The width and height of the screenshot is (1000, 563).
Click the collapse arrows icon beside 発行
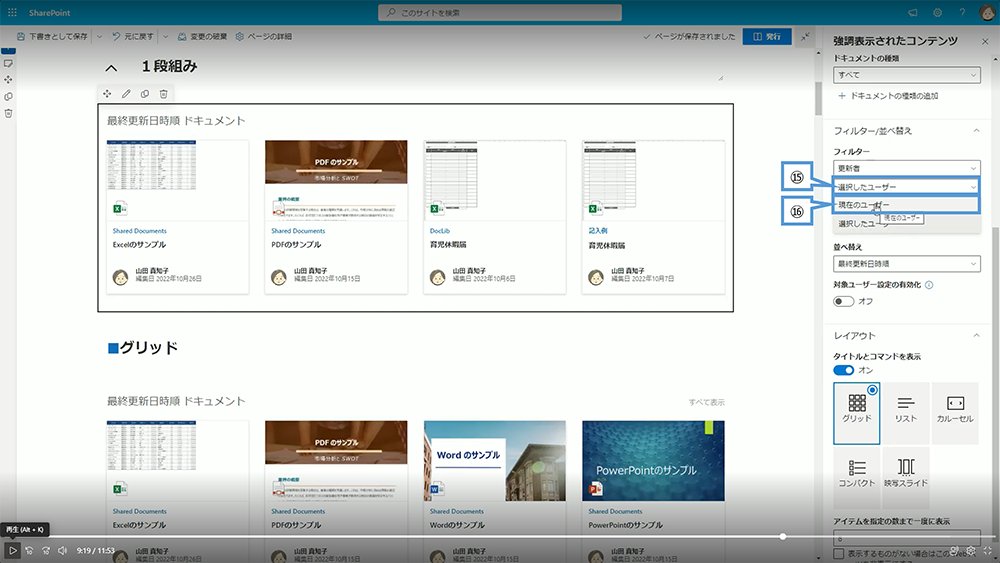point(805,36)
